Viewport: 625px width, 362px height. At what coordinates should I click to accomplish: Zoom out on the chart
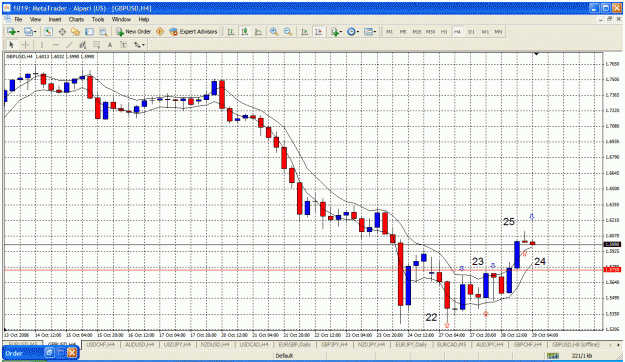tap(288, 31)
